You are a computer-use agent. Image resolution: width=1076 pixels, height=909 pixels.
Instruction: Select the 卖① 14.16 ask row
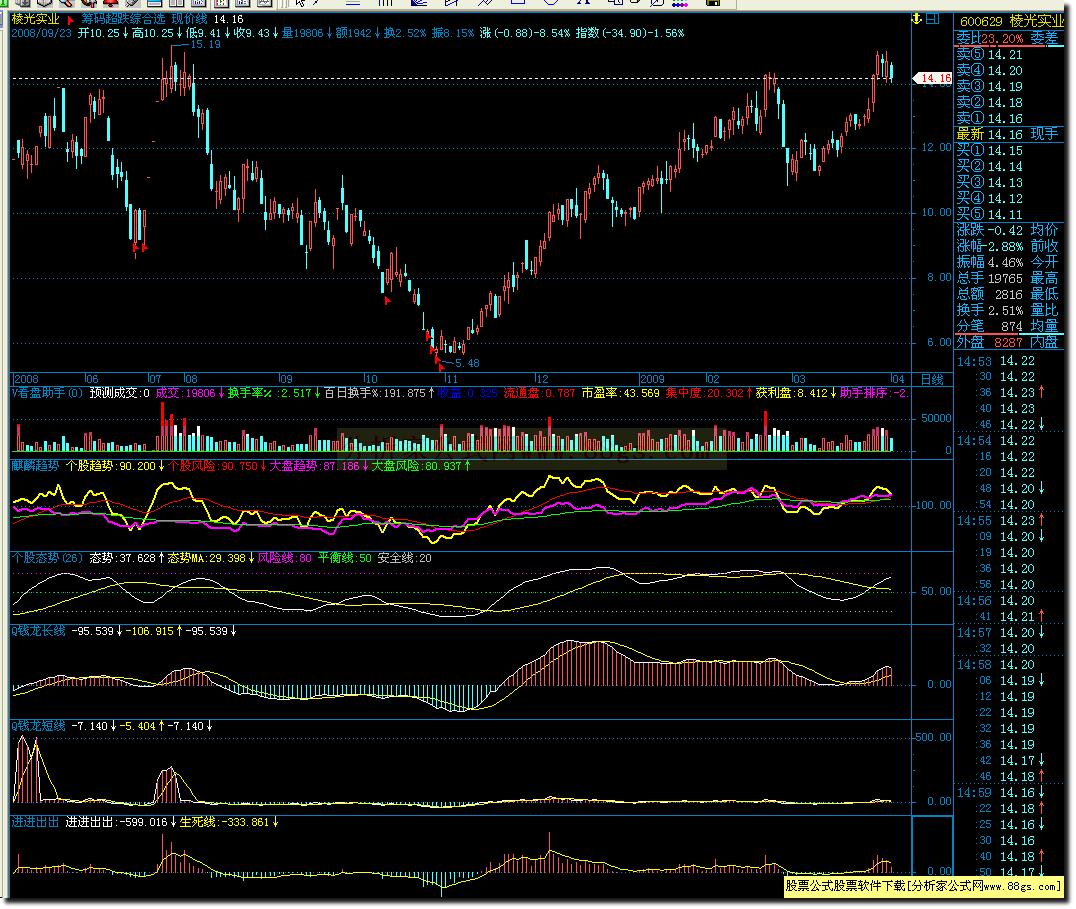tap(990, 119)
